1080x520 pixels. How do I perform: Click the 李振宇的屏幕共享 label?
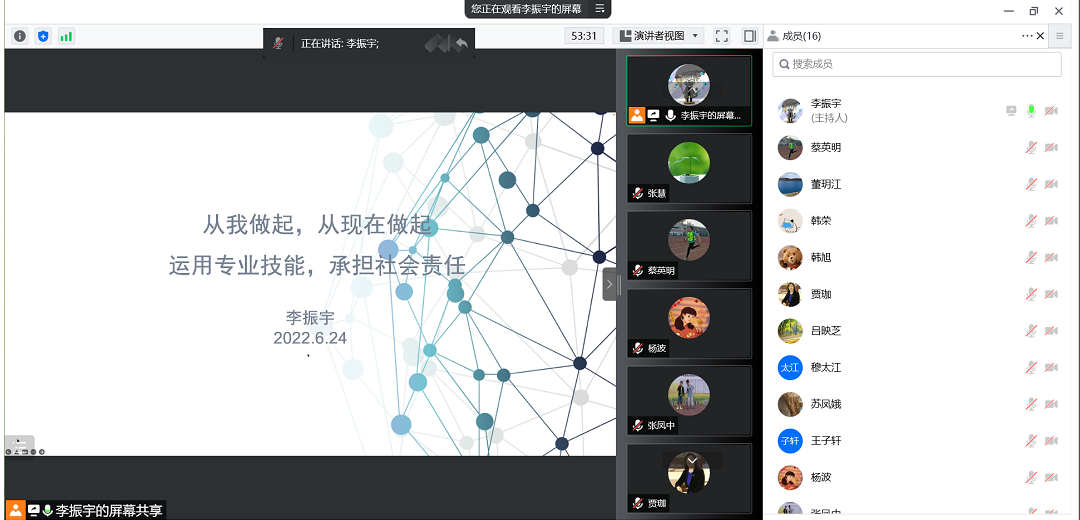[108, 510]
